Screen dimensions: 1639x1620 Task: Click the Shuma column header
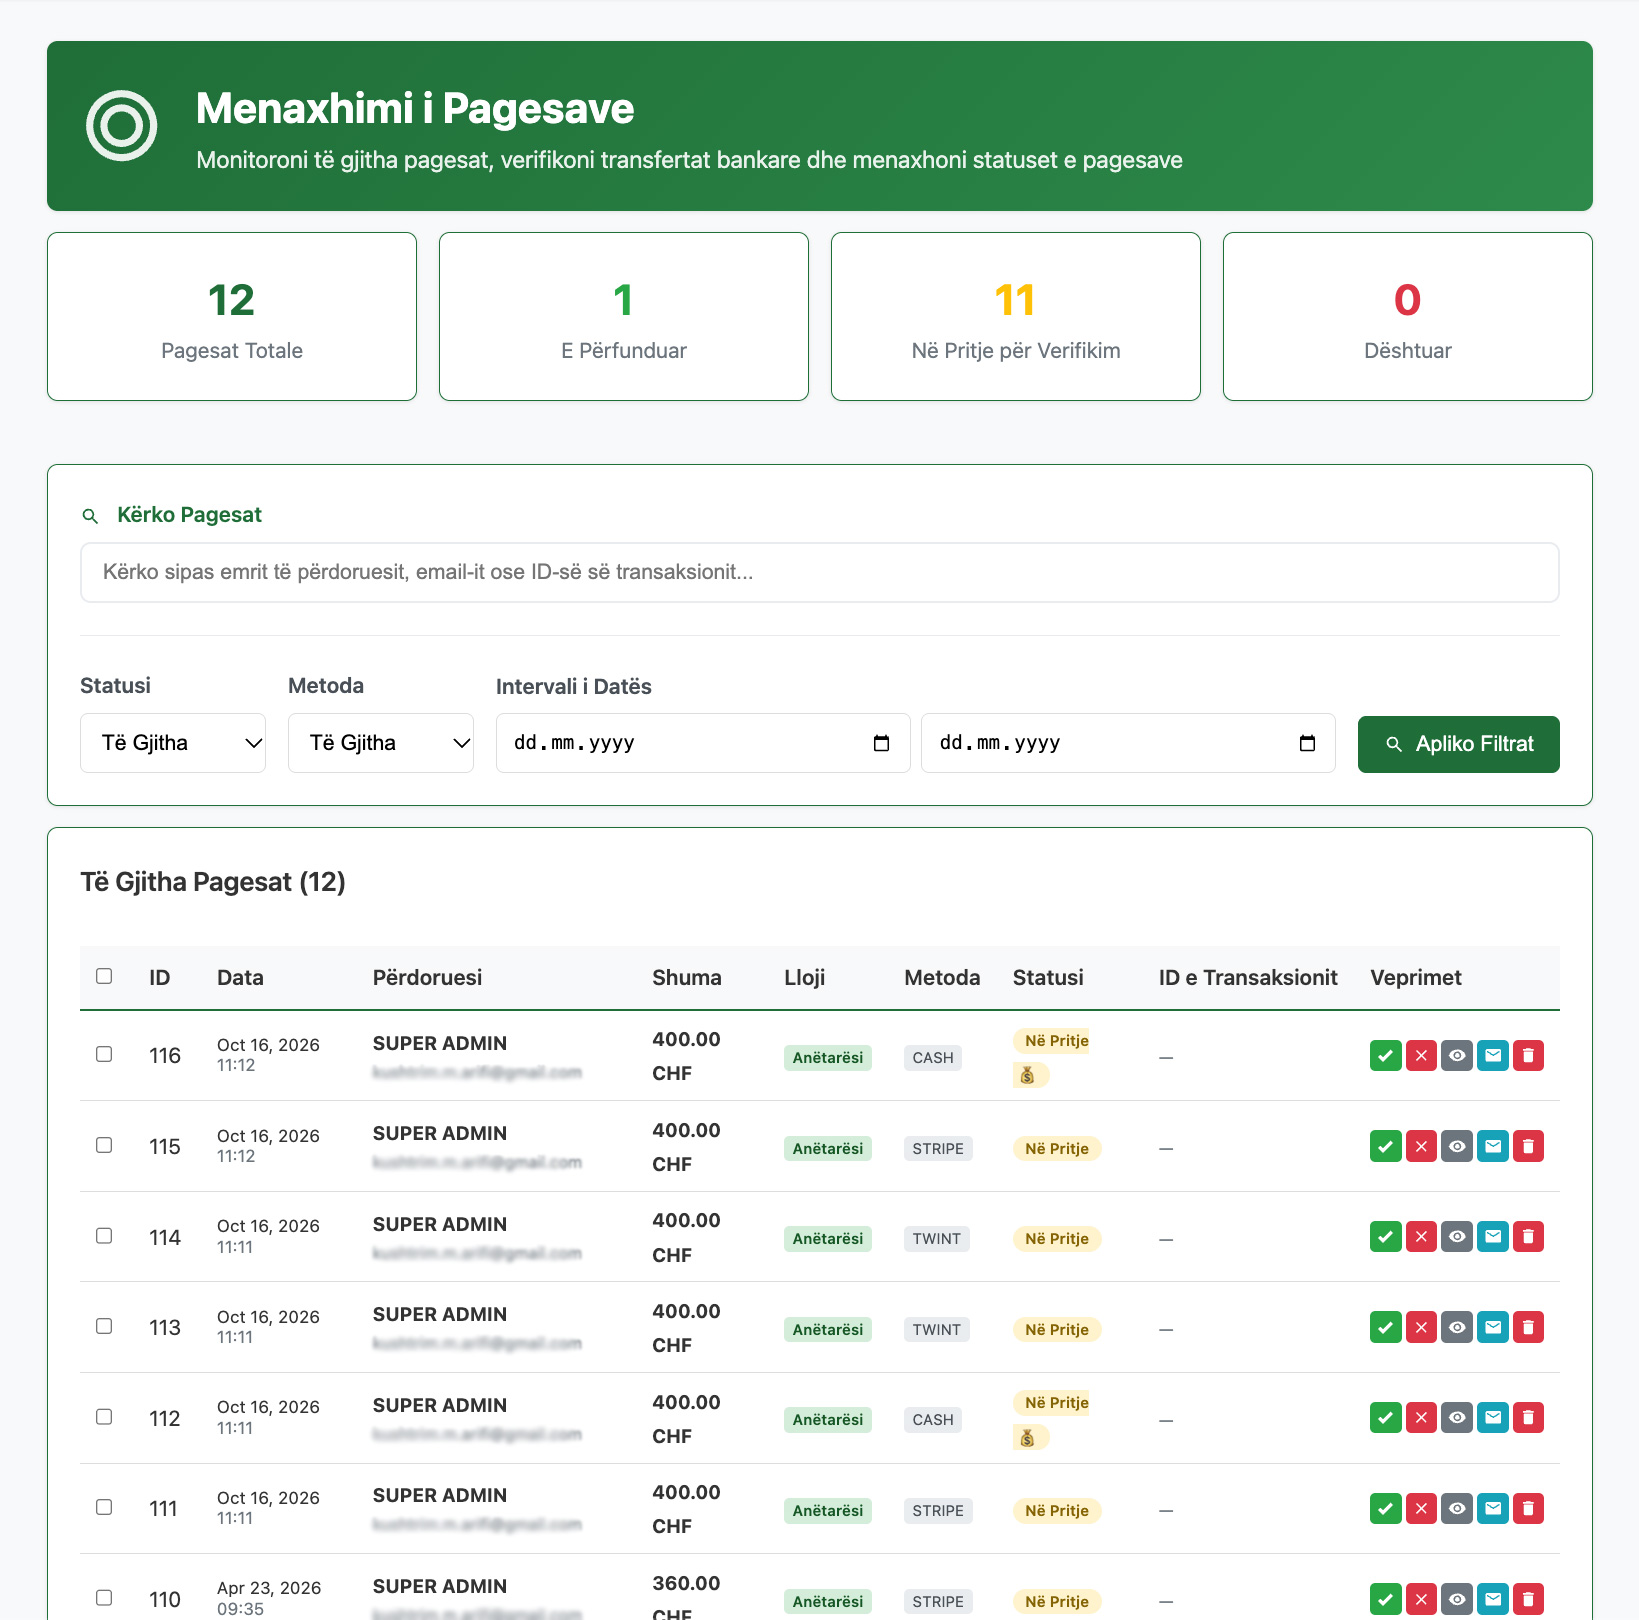click(687, 977)
